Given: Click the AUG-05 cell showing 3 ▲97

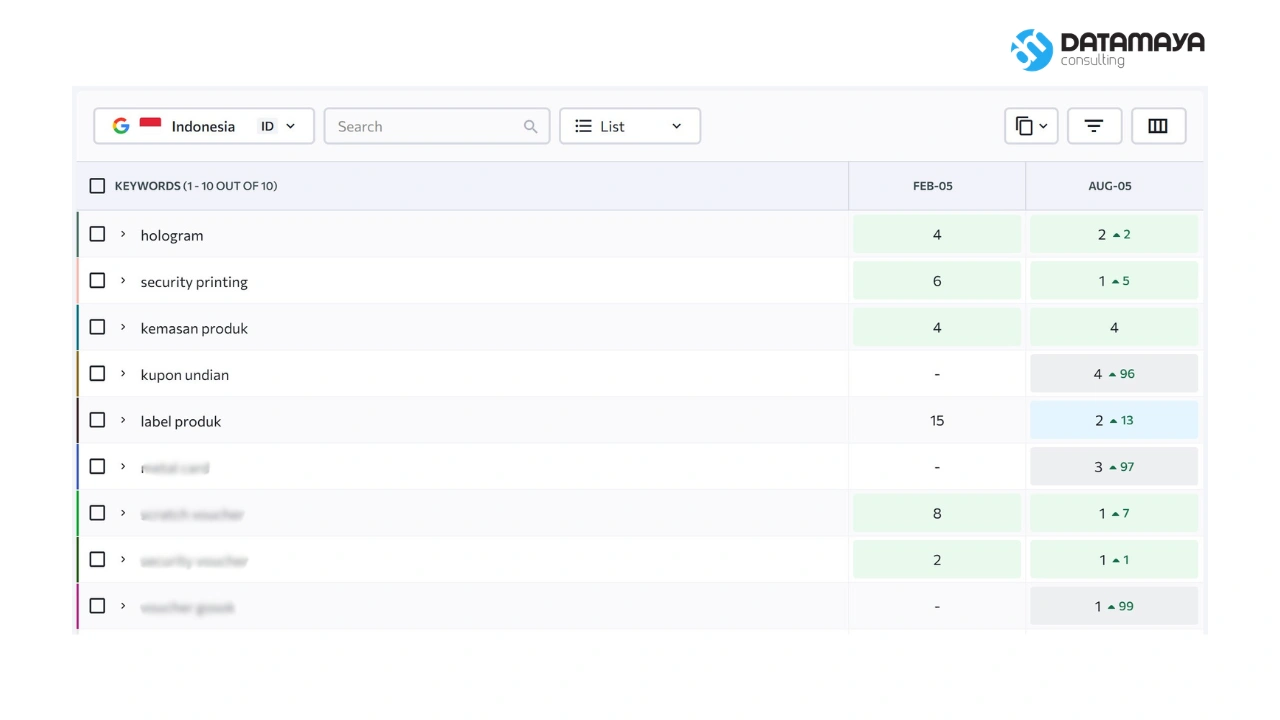Looking at the screenshot, I should point(1114,467).
